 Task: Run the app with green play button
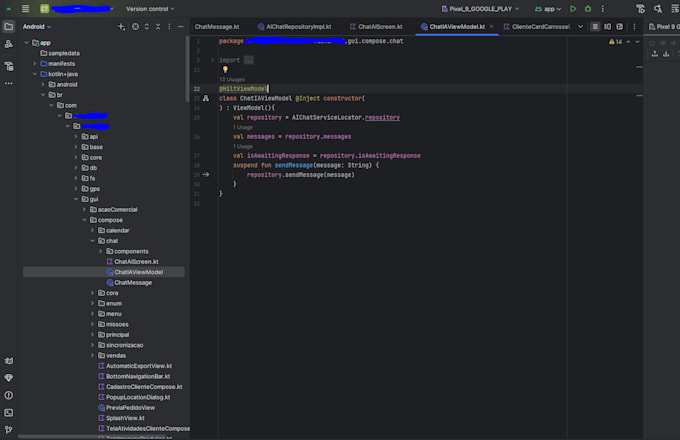coord(573,9)
